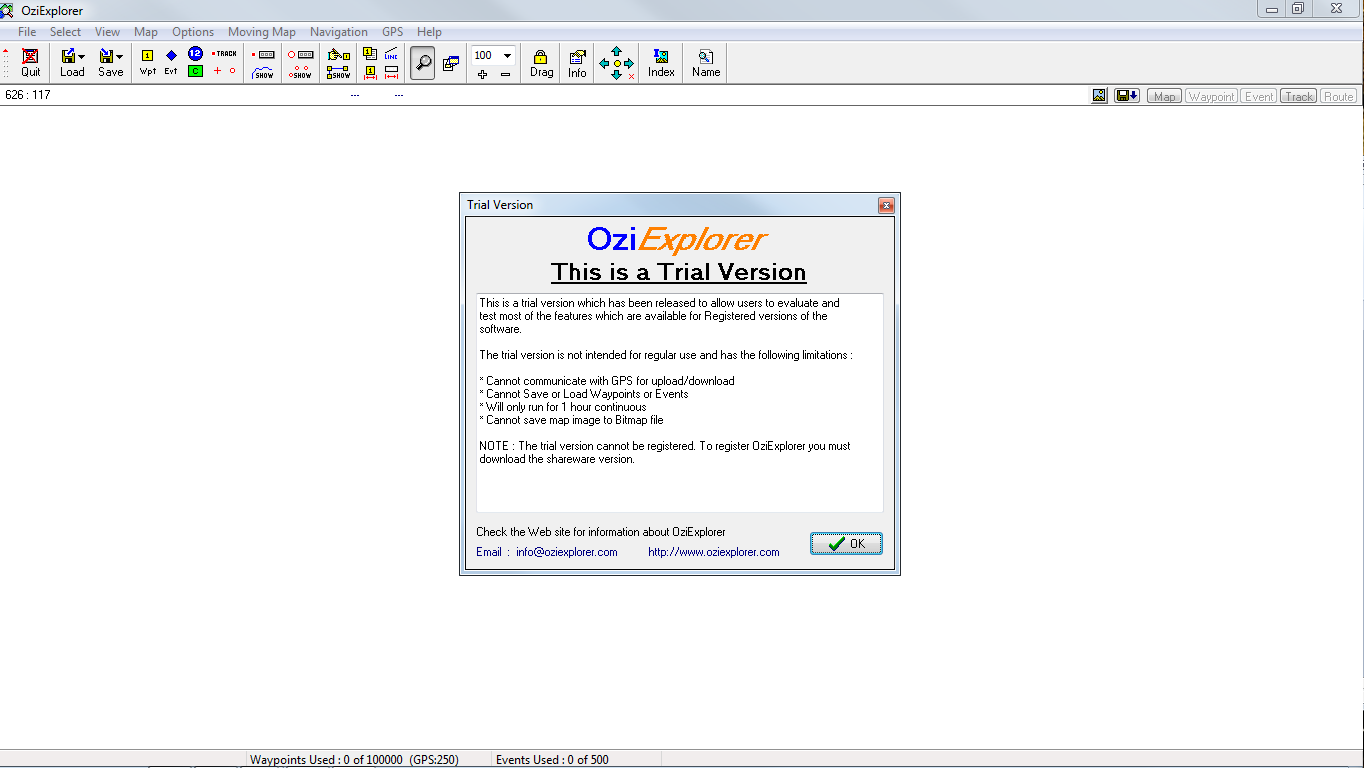Click the zoom out minus icon
This screenshot has width=1364, height=768.
point(505,74)
